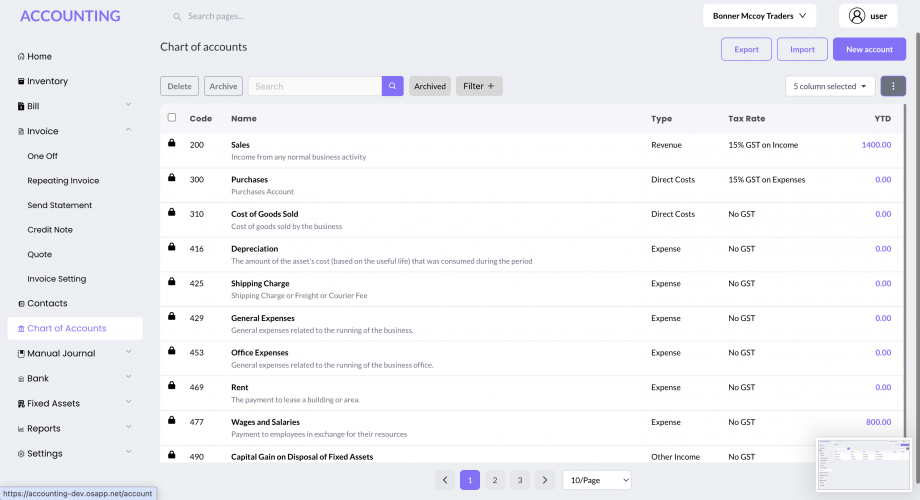Open One Off invoice submenu item
Viewport: 920px width, 500px height.
point(42,156)
